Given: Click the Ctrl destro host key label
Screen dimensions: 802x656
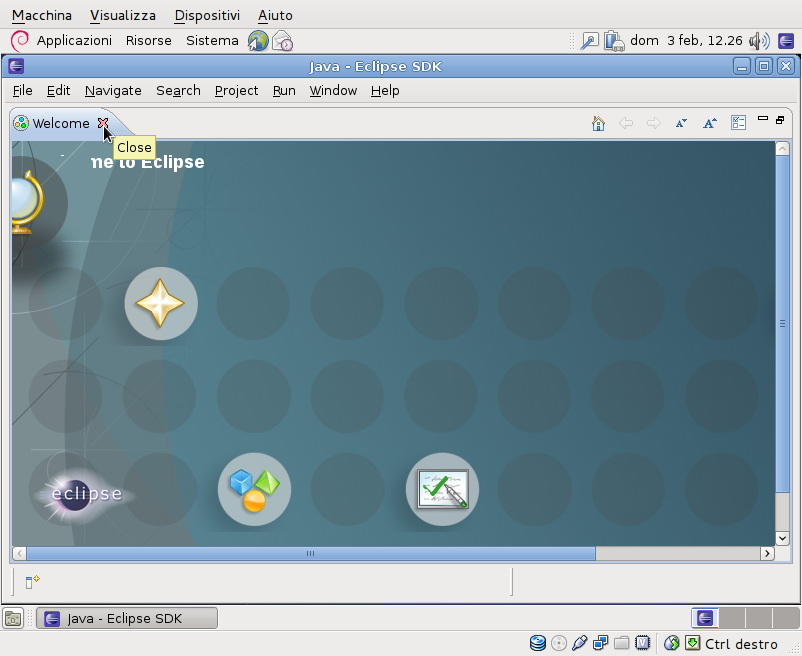Looking at the screenshot, I should tap(741, 644).
